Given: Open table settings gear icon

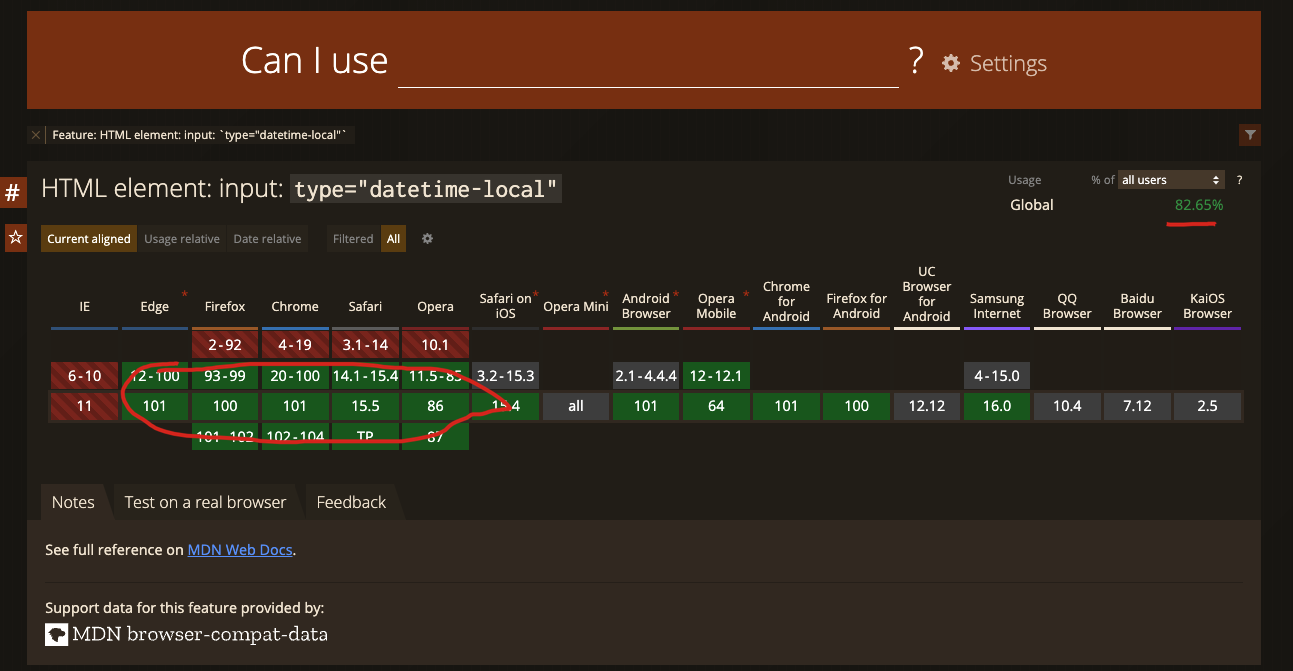Looking at the screenshot, I should [x=427, y=239].
